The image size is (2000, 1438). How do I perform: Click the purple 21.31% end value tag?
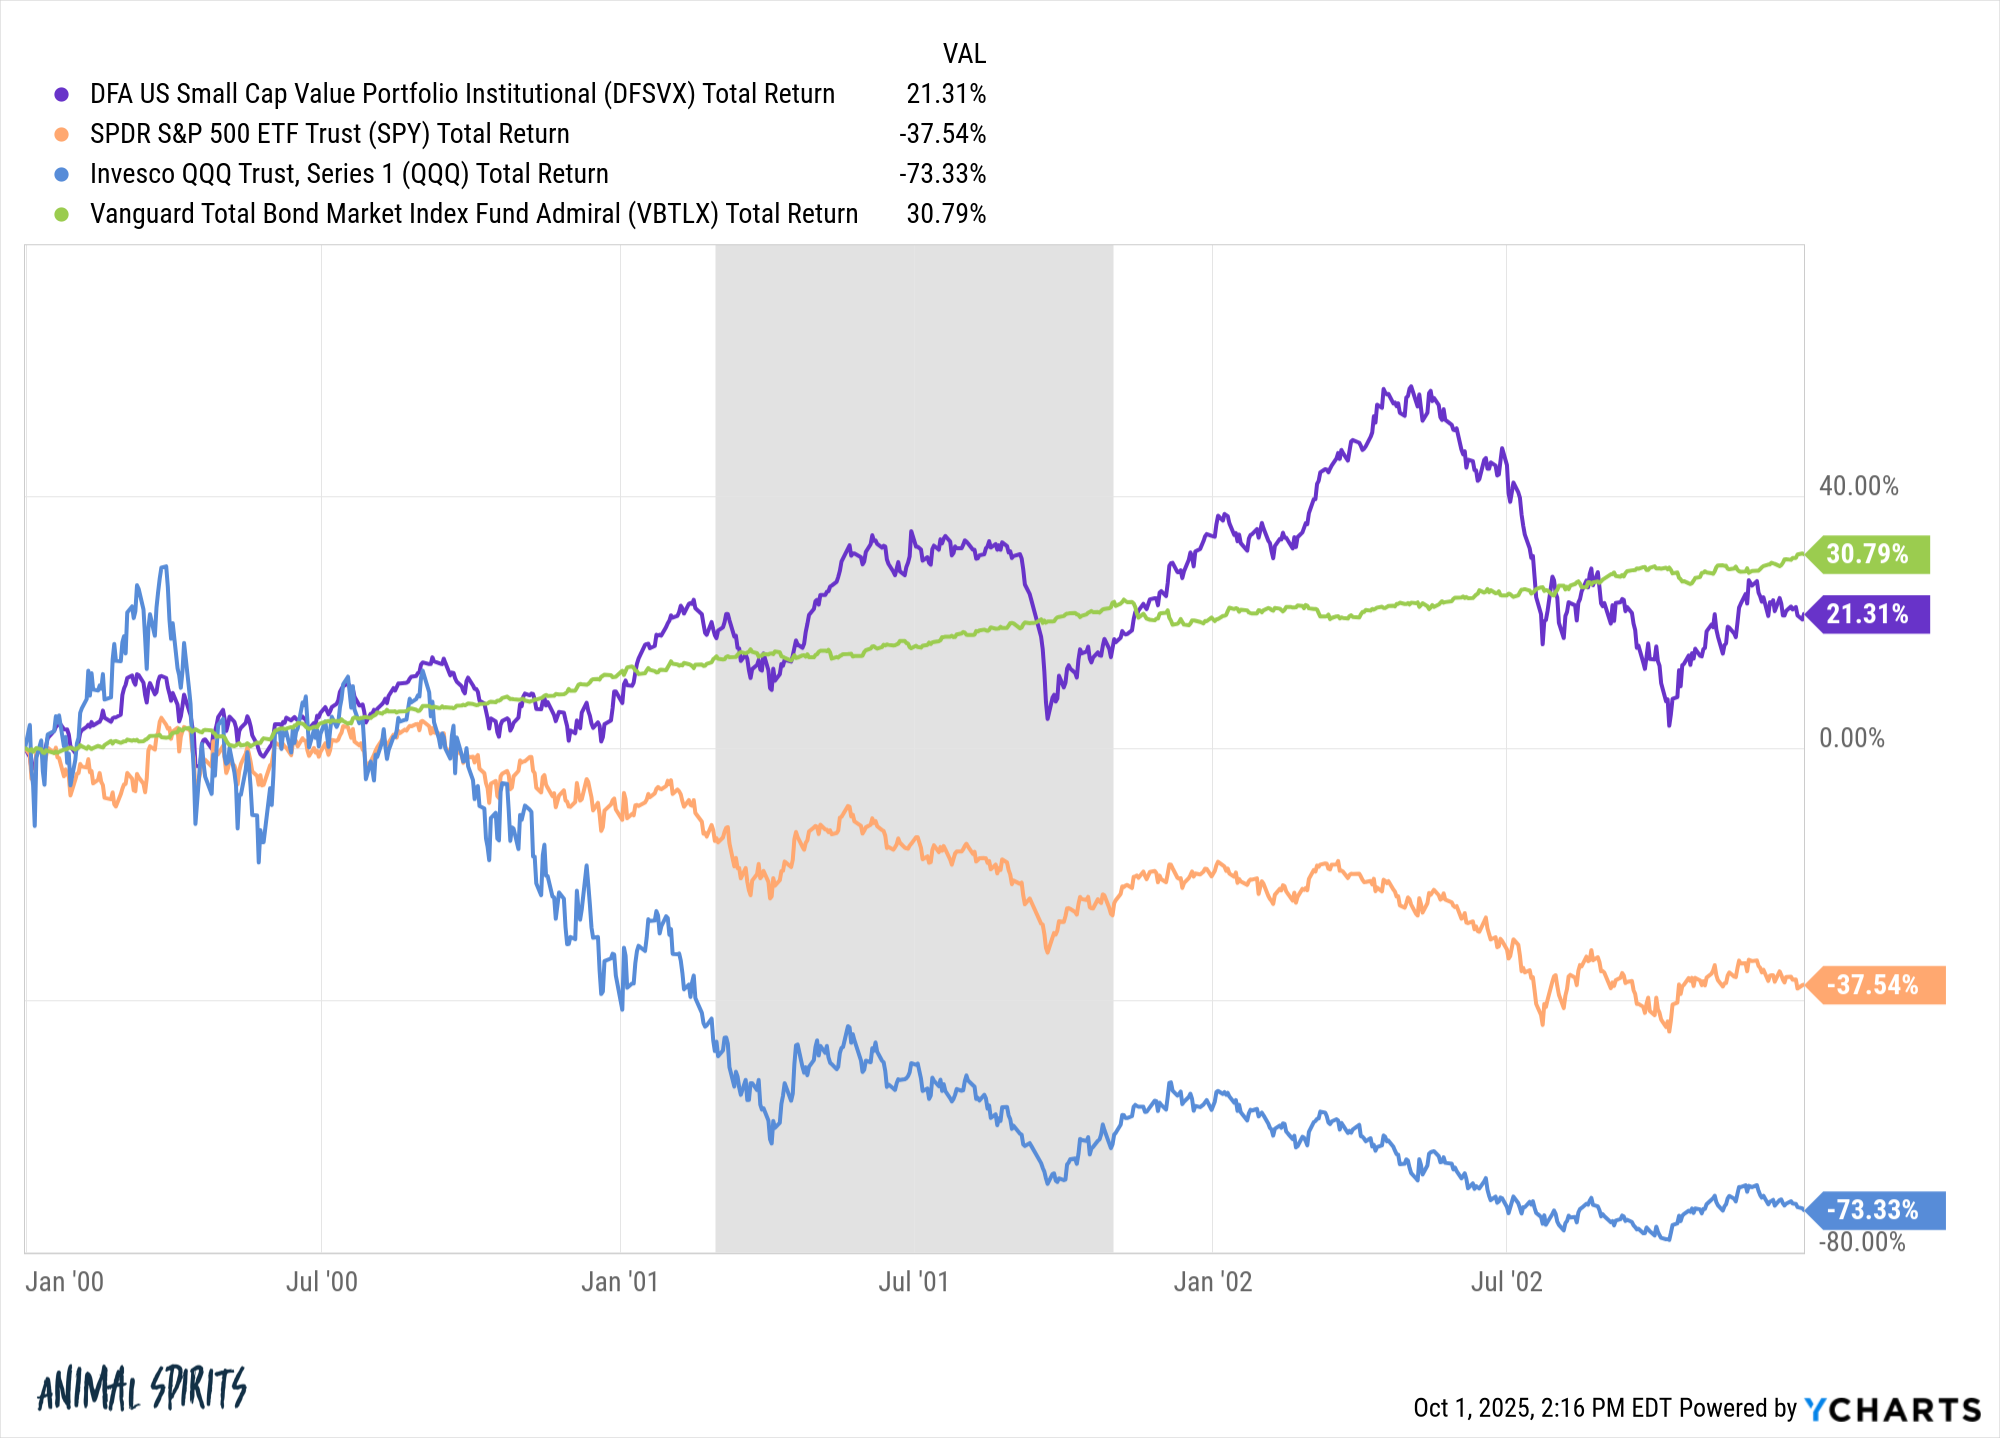click(1868, 614)
